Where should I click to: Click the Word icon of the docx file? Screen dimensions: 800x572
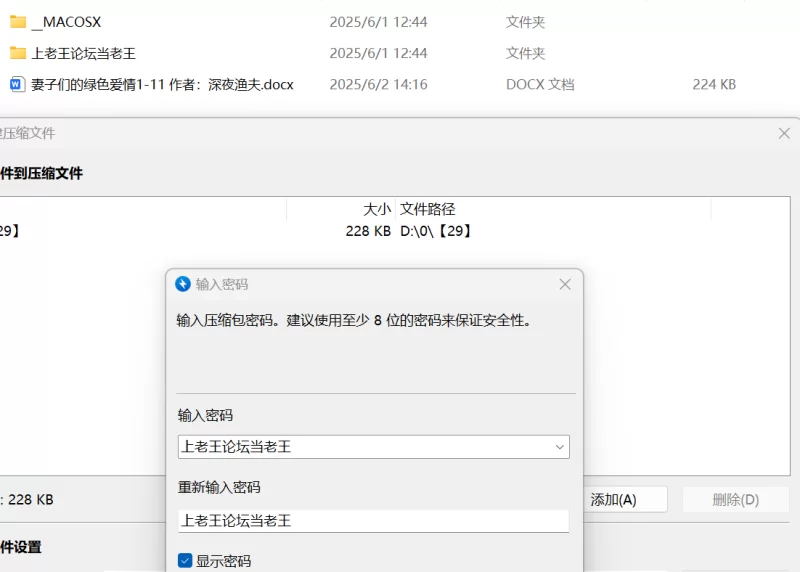(17, 84)
